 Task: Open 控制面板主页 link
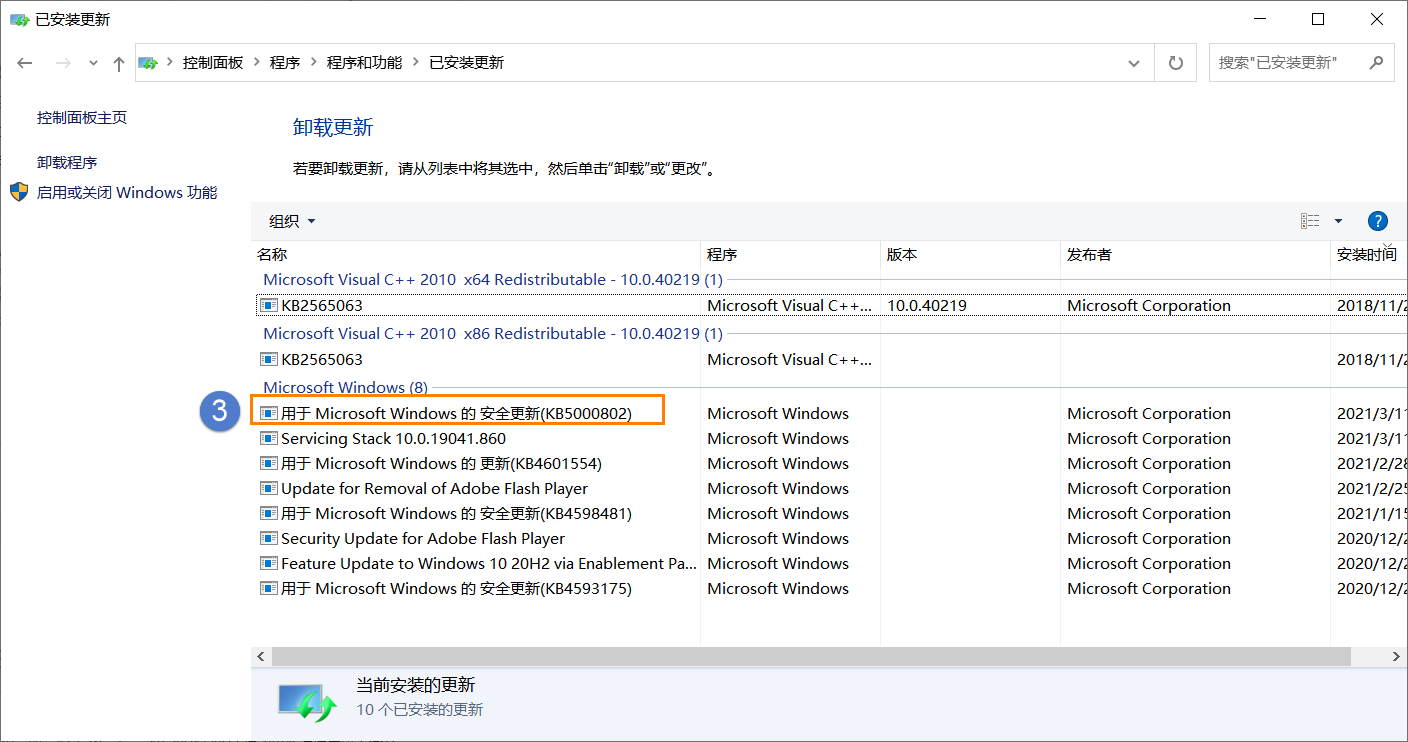[x=82, y=117]
